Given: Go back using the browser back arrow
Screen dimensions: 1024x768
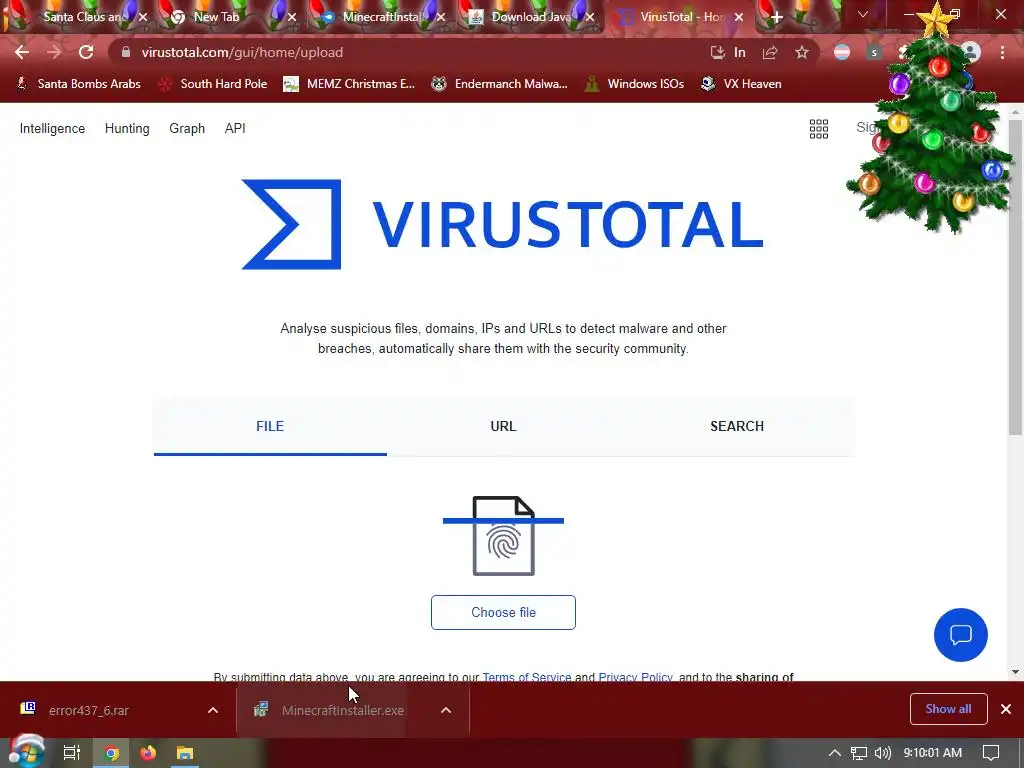Looking at the screenshot, I should coord(22,52).
